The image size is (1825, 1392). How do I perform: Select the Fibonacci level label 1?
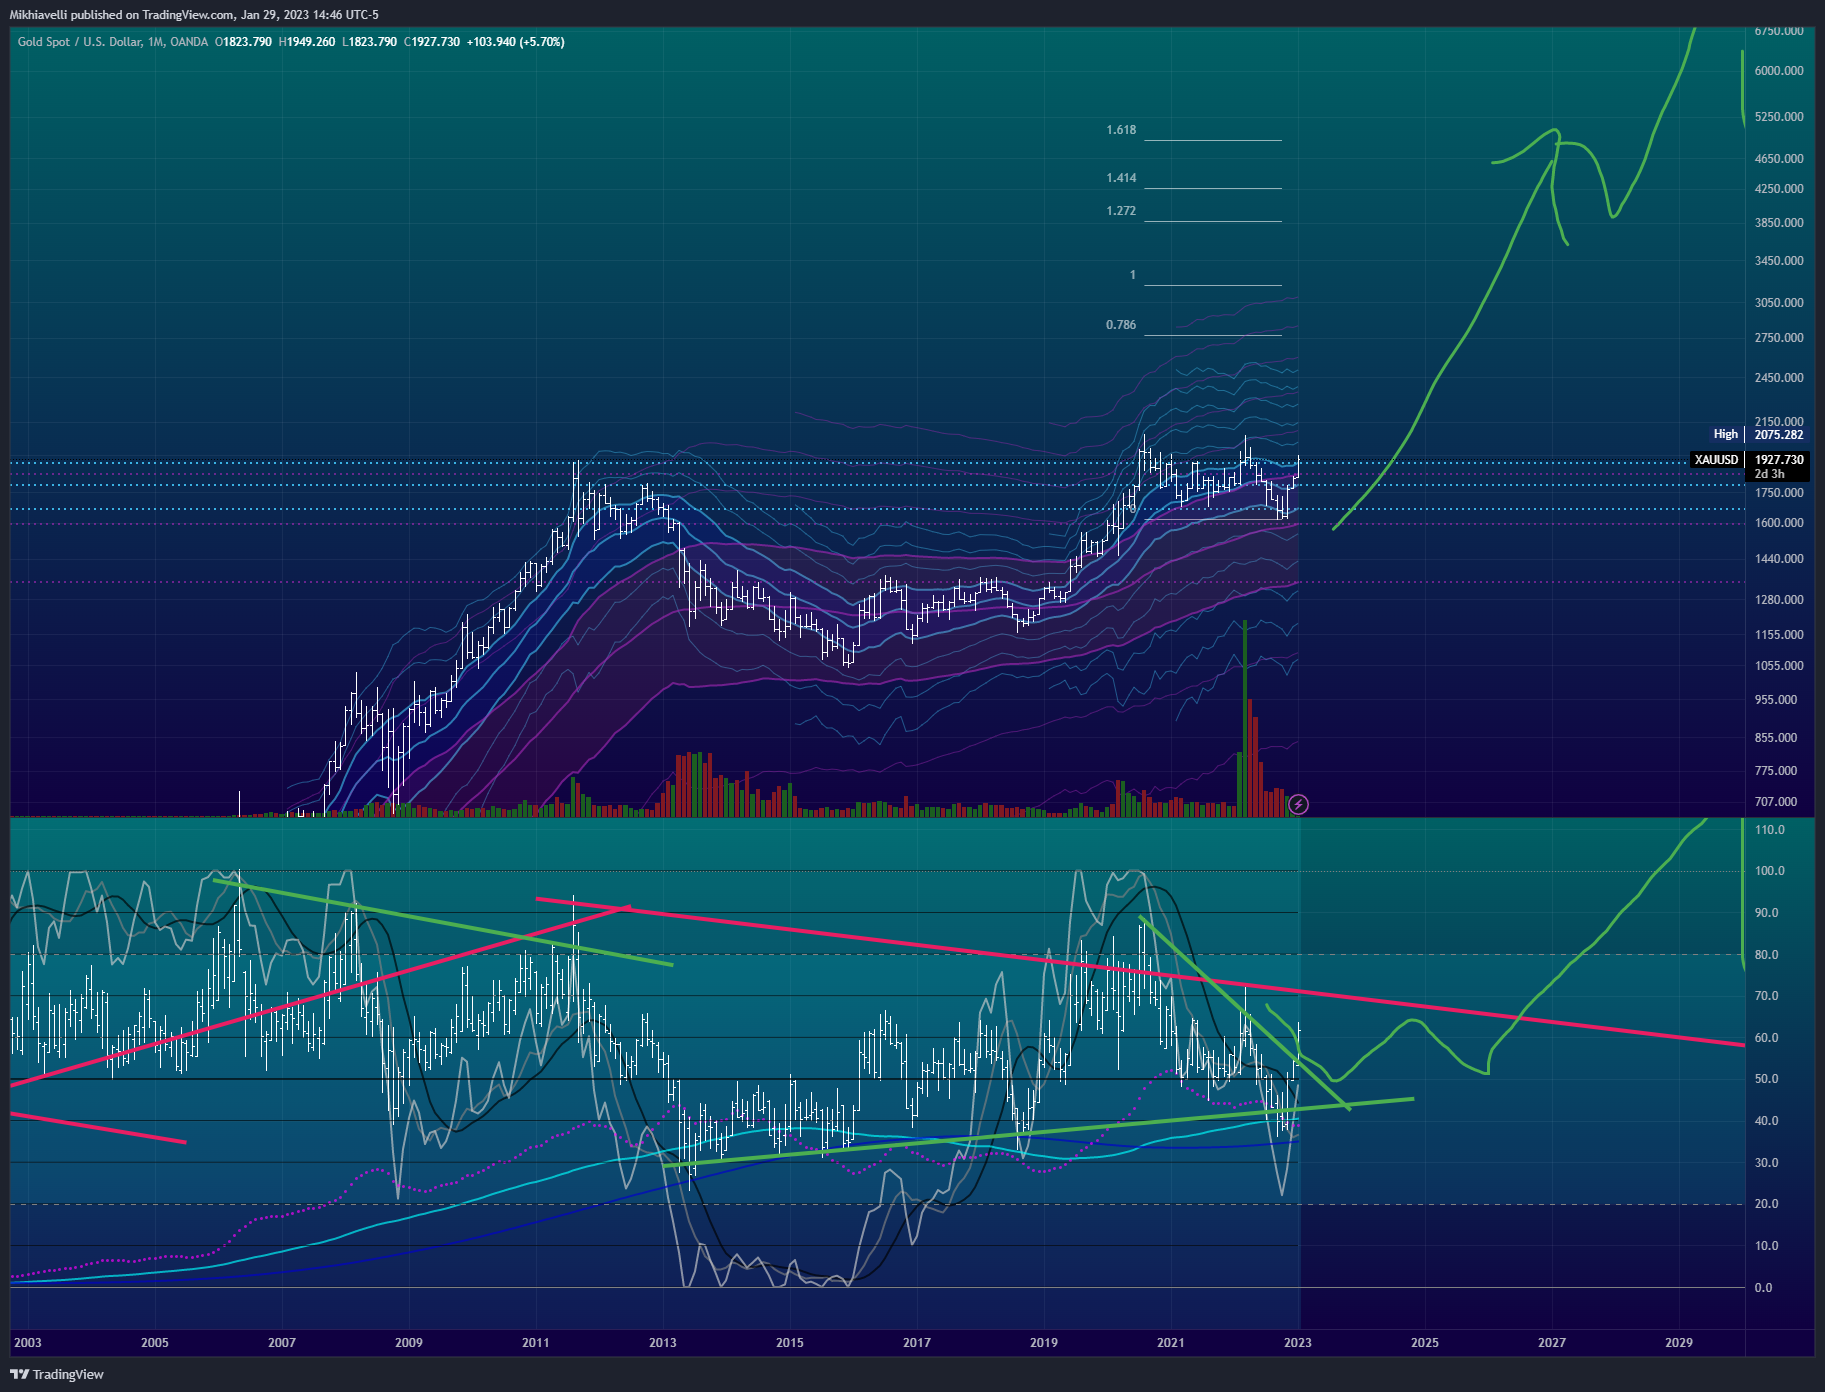tap(1133, 275)
